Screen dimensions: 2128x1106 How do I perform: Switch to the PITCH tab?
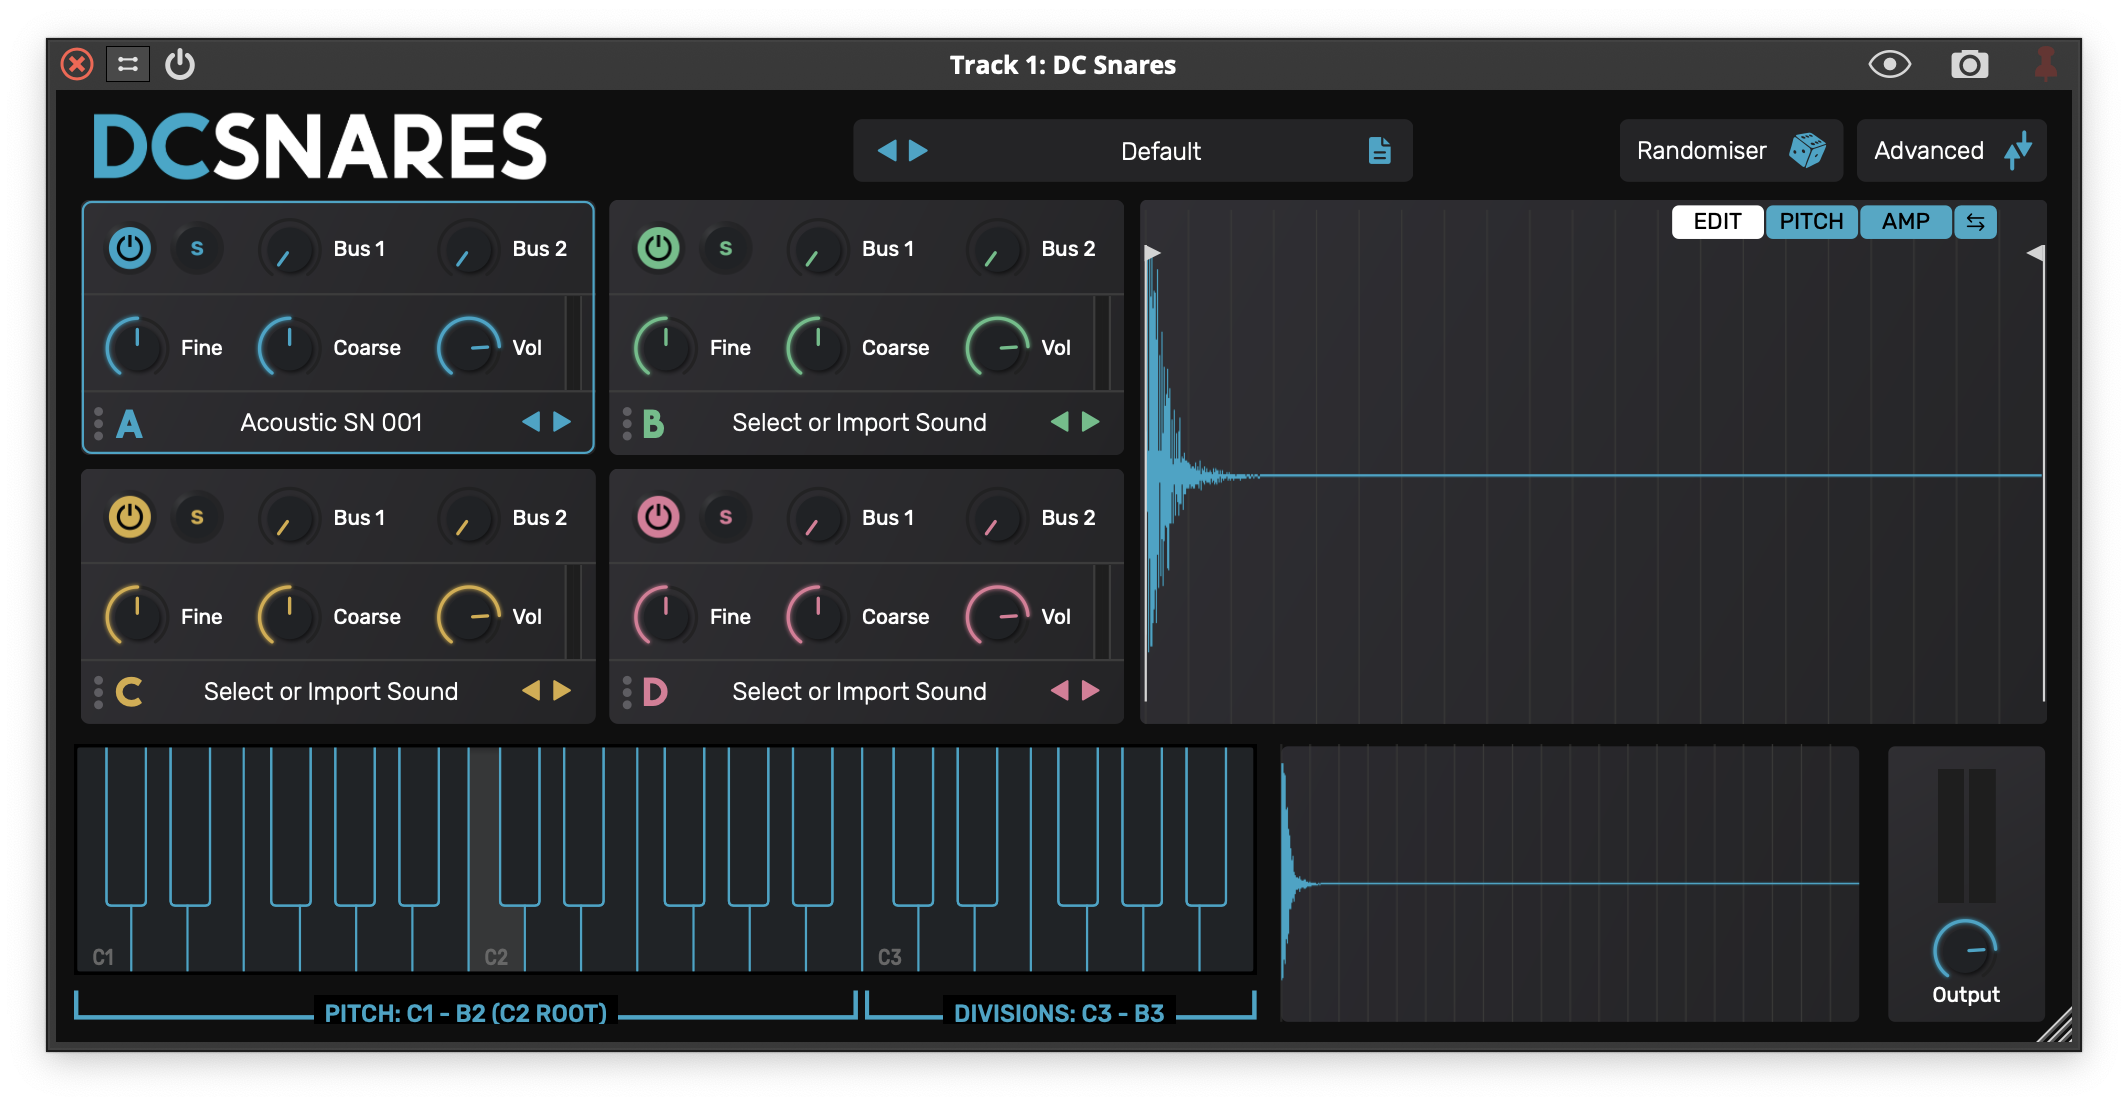[1811, 222]
